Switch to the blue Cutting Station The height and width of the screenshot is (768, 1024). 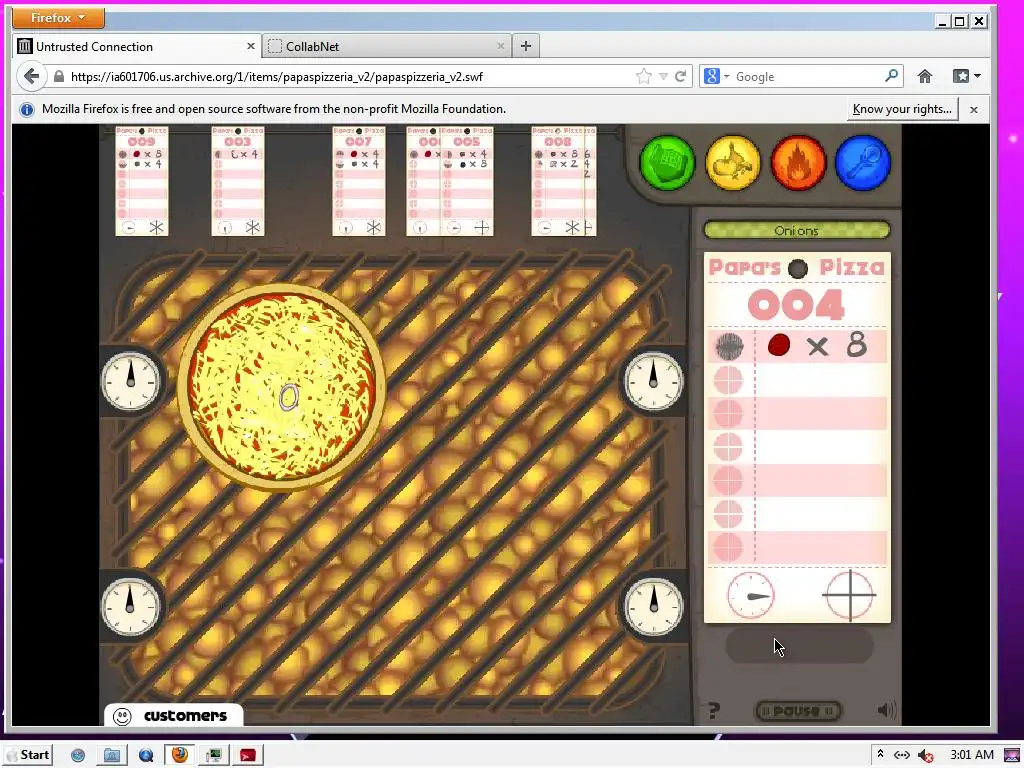click(863, 163)
